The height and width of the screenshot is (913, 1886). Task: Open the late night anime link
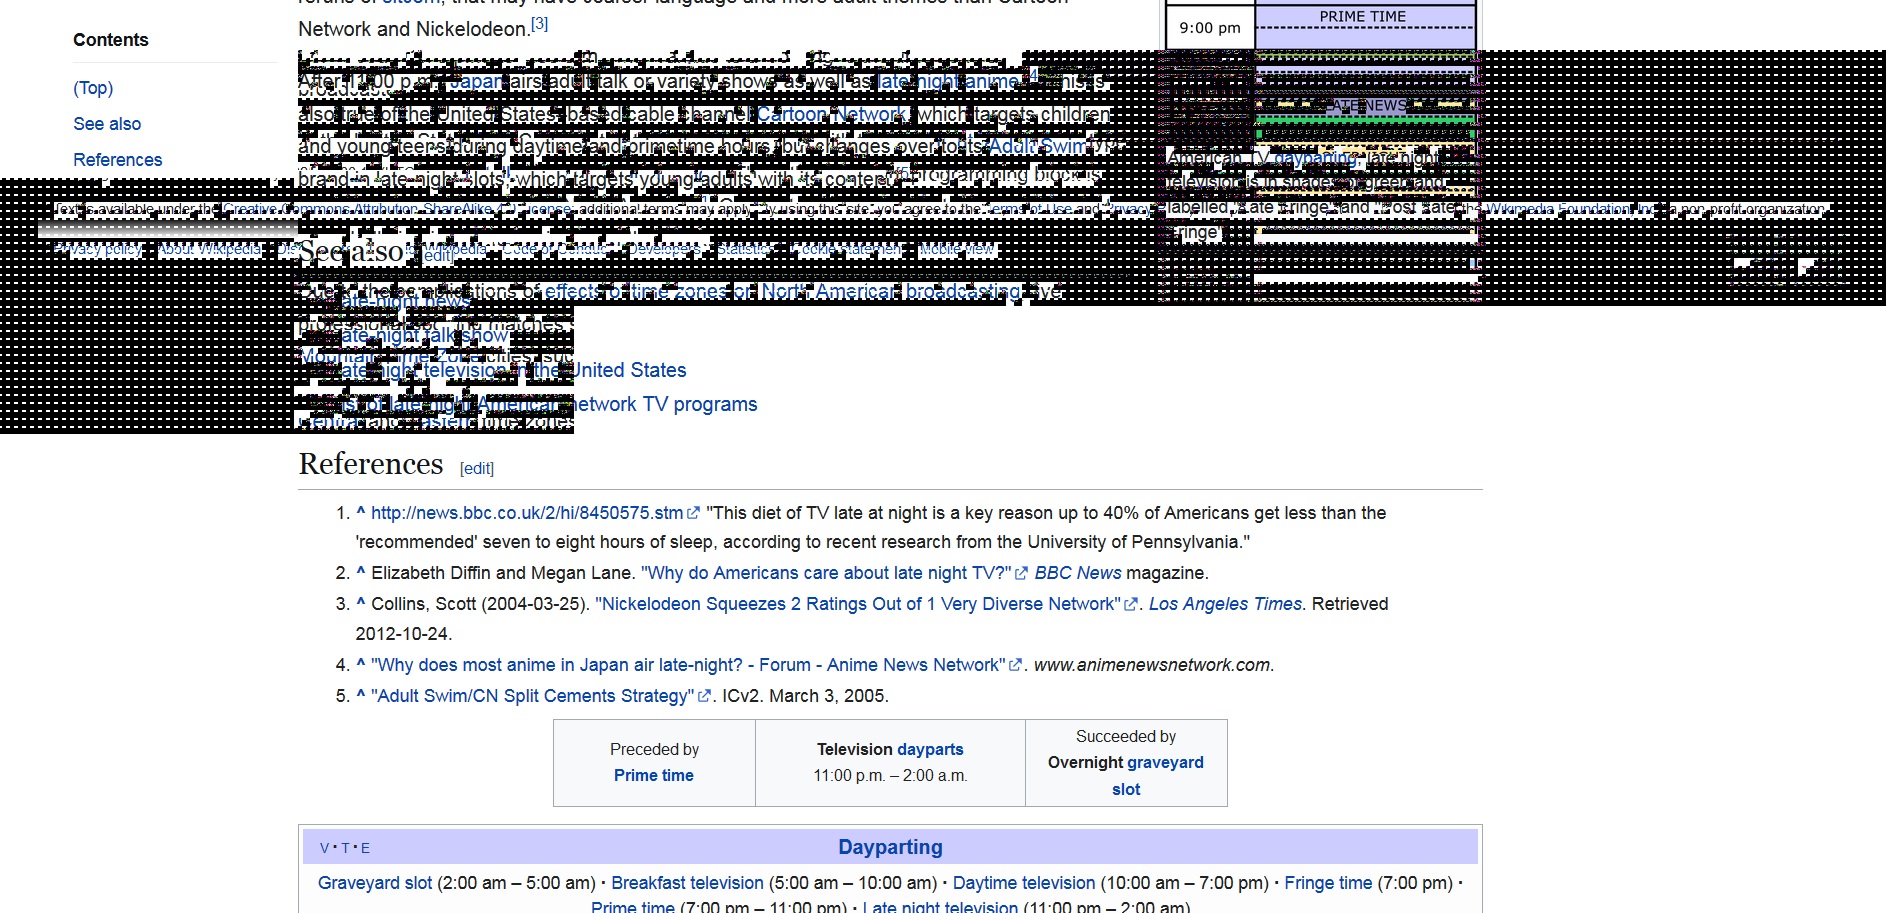[x=949, y=82]
